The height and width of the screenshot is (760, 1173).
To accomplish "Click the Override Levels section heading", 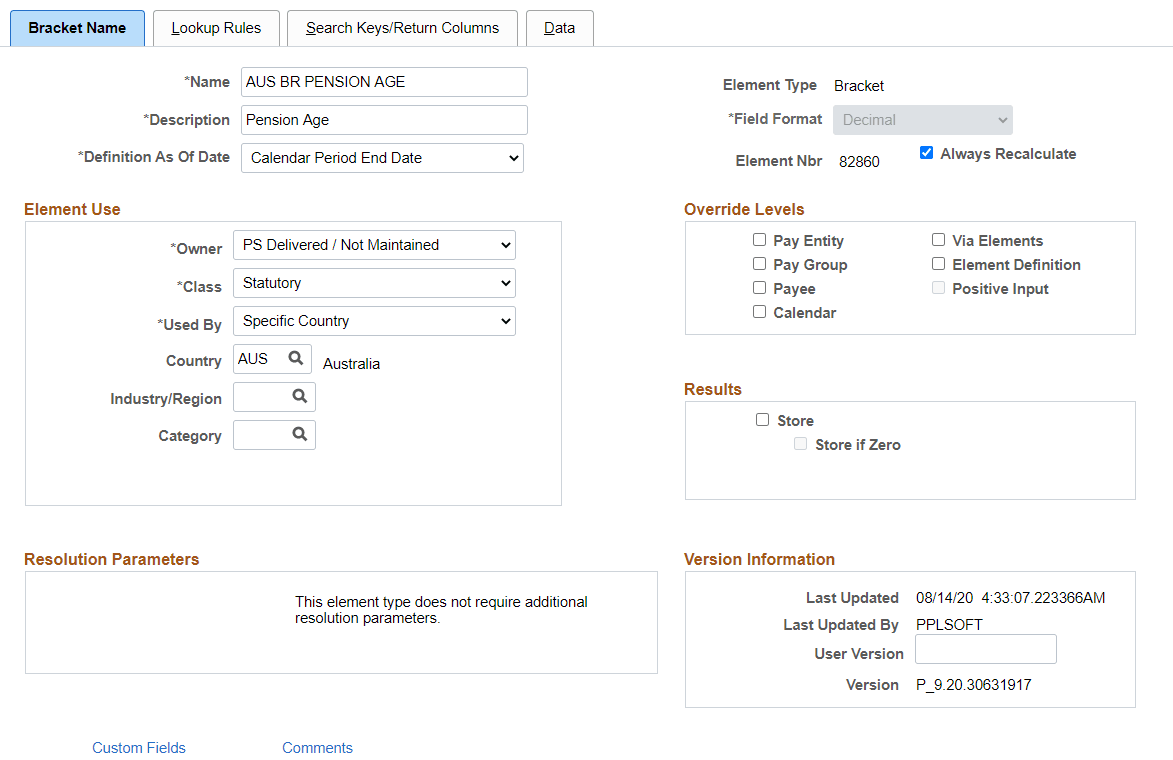I will pos(744,209).
